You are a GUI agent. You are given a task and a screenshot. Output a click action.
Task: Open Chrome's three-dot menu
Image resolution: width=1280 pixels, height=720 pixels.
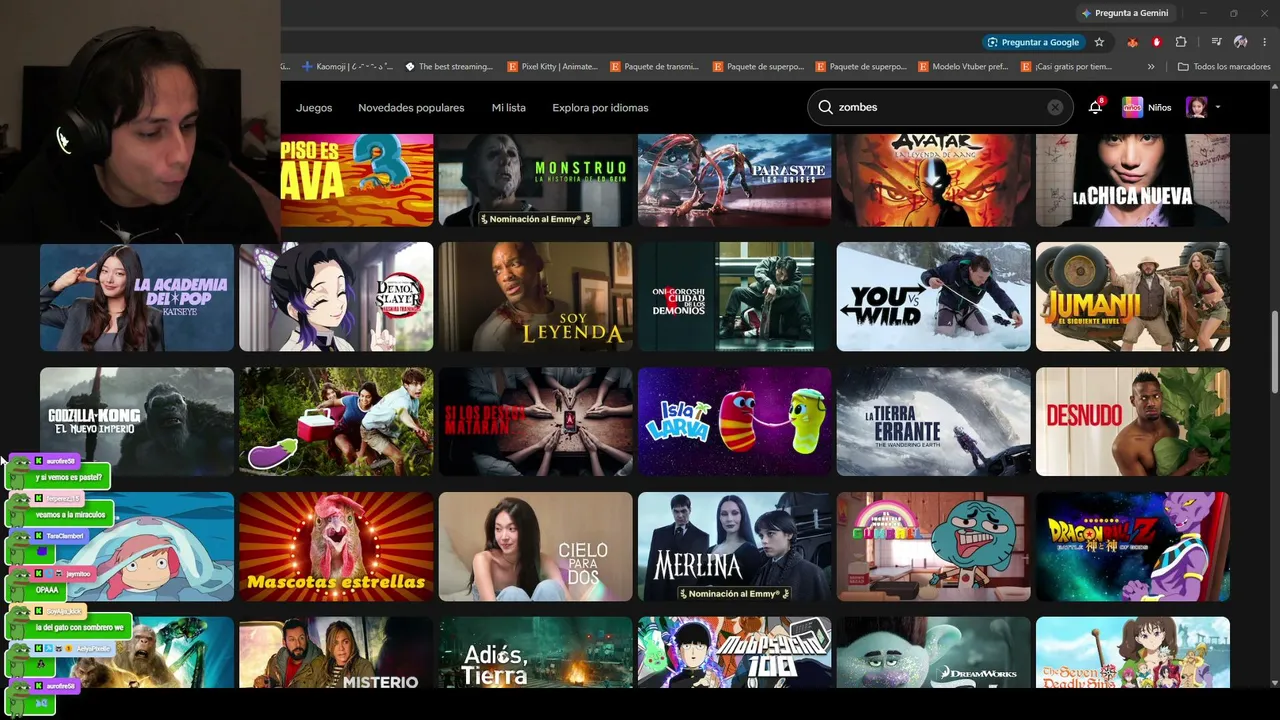pos(1264,42)
